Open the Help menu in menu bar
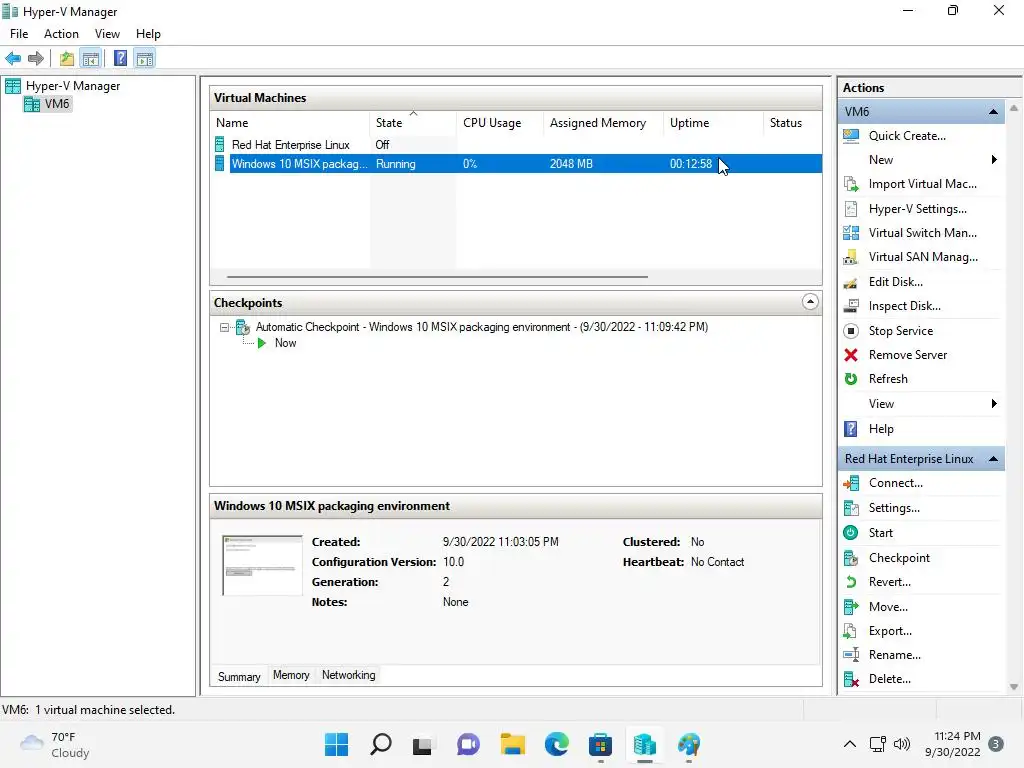Image resolution: width=1024 pixels, height=768 pixels. click(x=148, y=34)
